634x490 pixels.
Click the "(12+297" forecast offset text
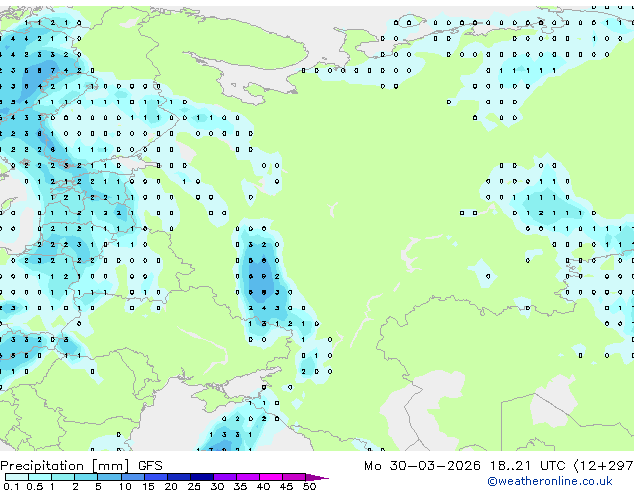pyautogui.click(x=604, y=466)
